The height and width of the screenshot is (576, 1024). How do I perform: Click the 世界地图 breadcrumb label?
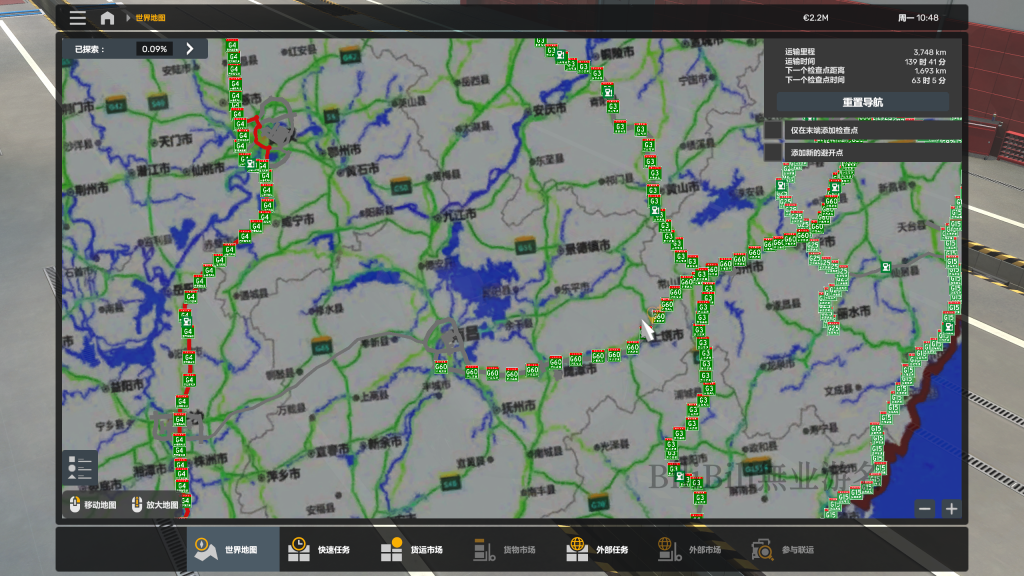(x=151, y=18)
